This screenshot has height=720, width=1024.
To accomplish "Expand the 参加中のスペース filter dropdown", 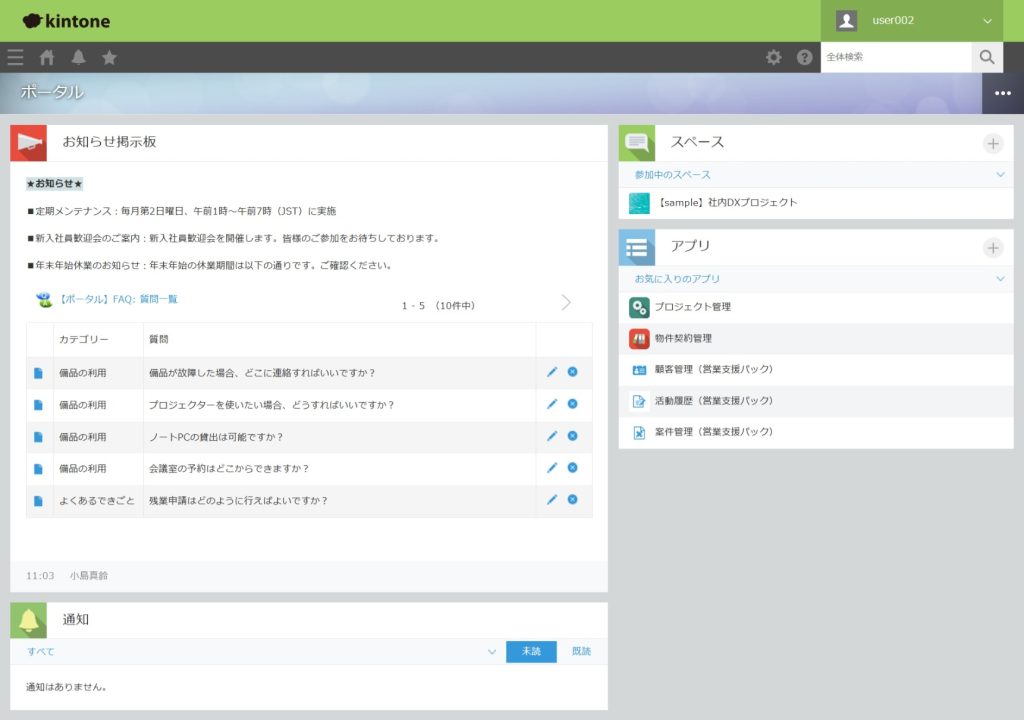I will click(x=1000, y=175).
